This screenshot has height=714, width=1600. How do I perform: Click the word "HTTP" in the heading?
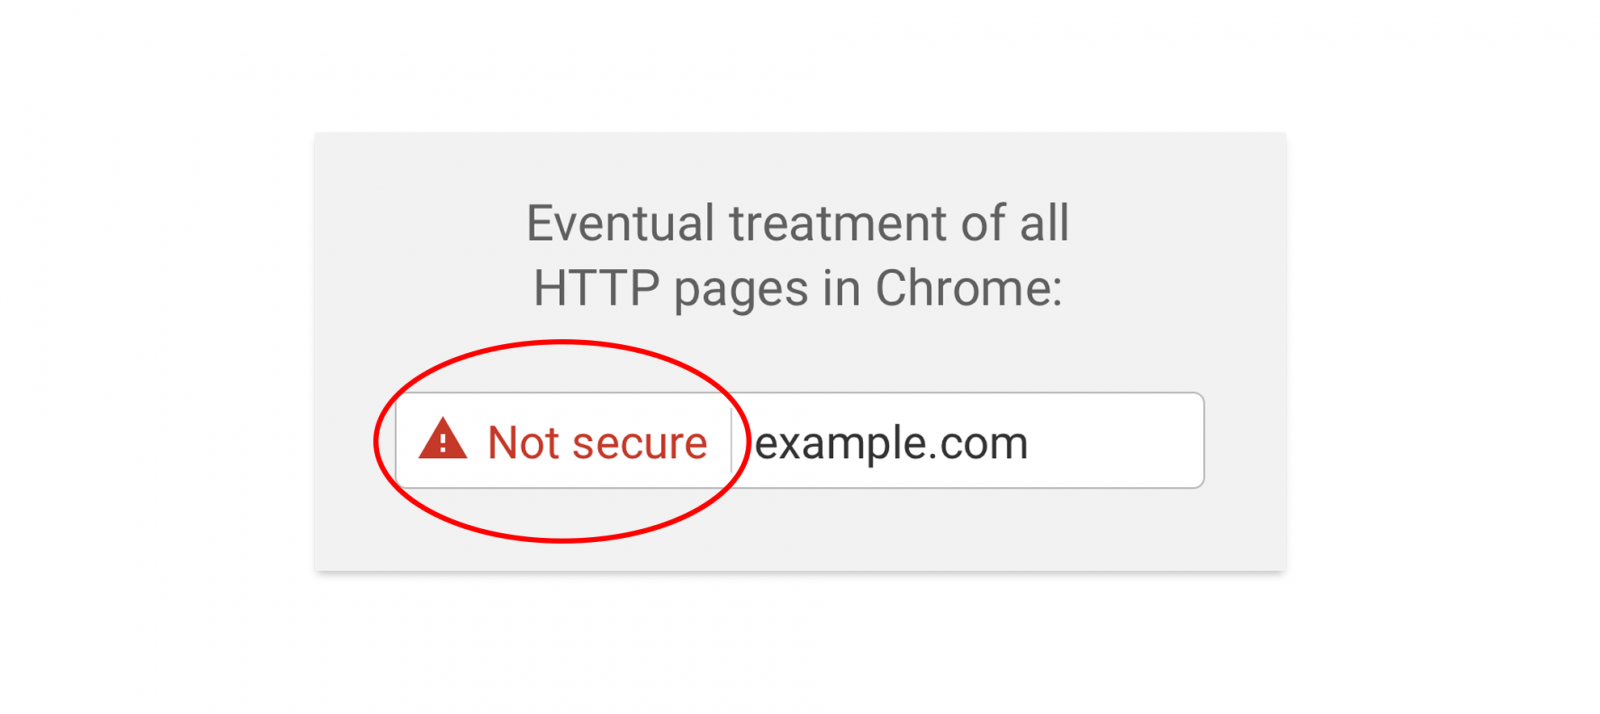(x=597, y=289)
